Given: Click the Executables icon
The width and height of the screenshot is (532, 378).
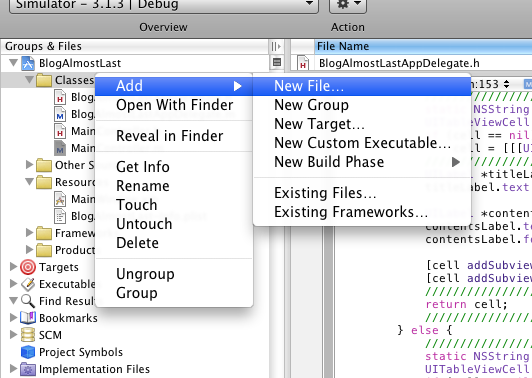Looking at the screenshot, I should pos(28,284).
